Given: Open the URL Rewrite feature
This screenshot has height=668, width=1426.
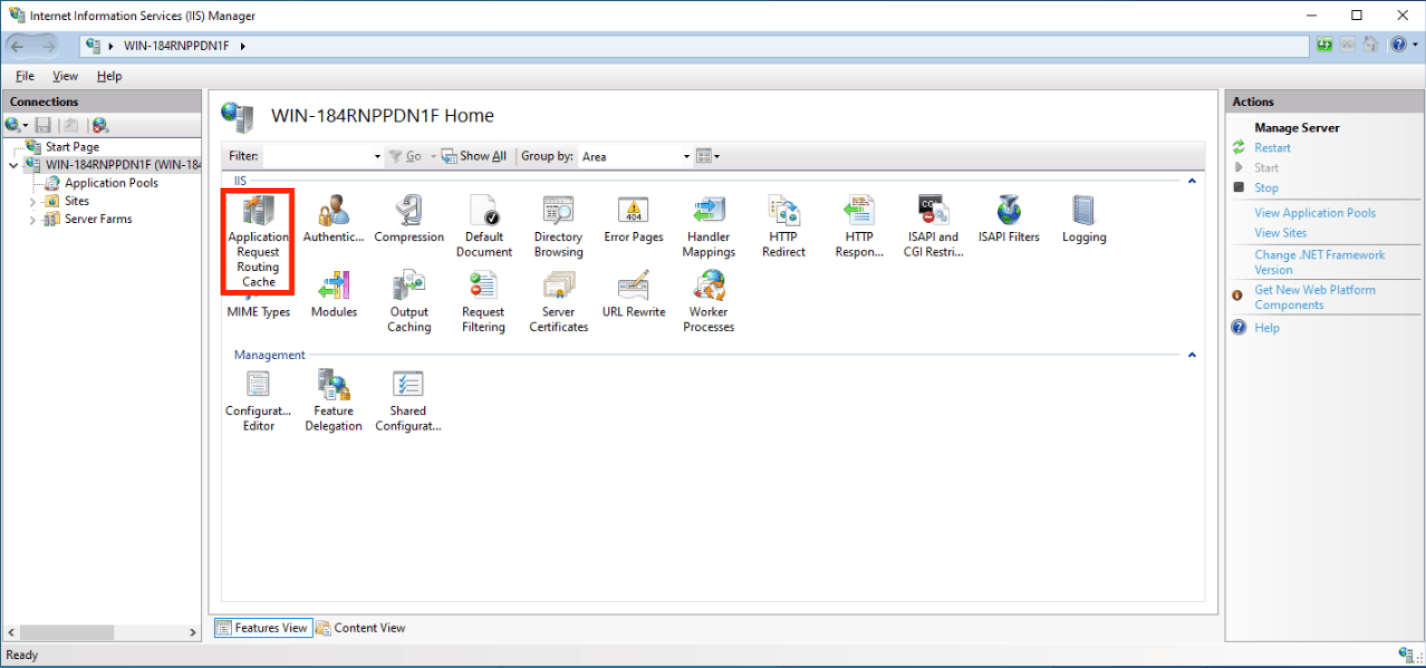Looking at the screenshot, I should 634,295.
